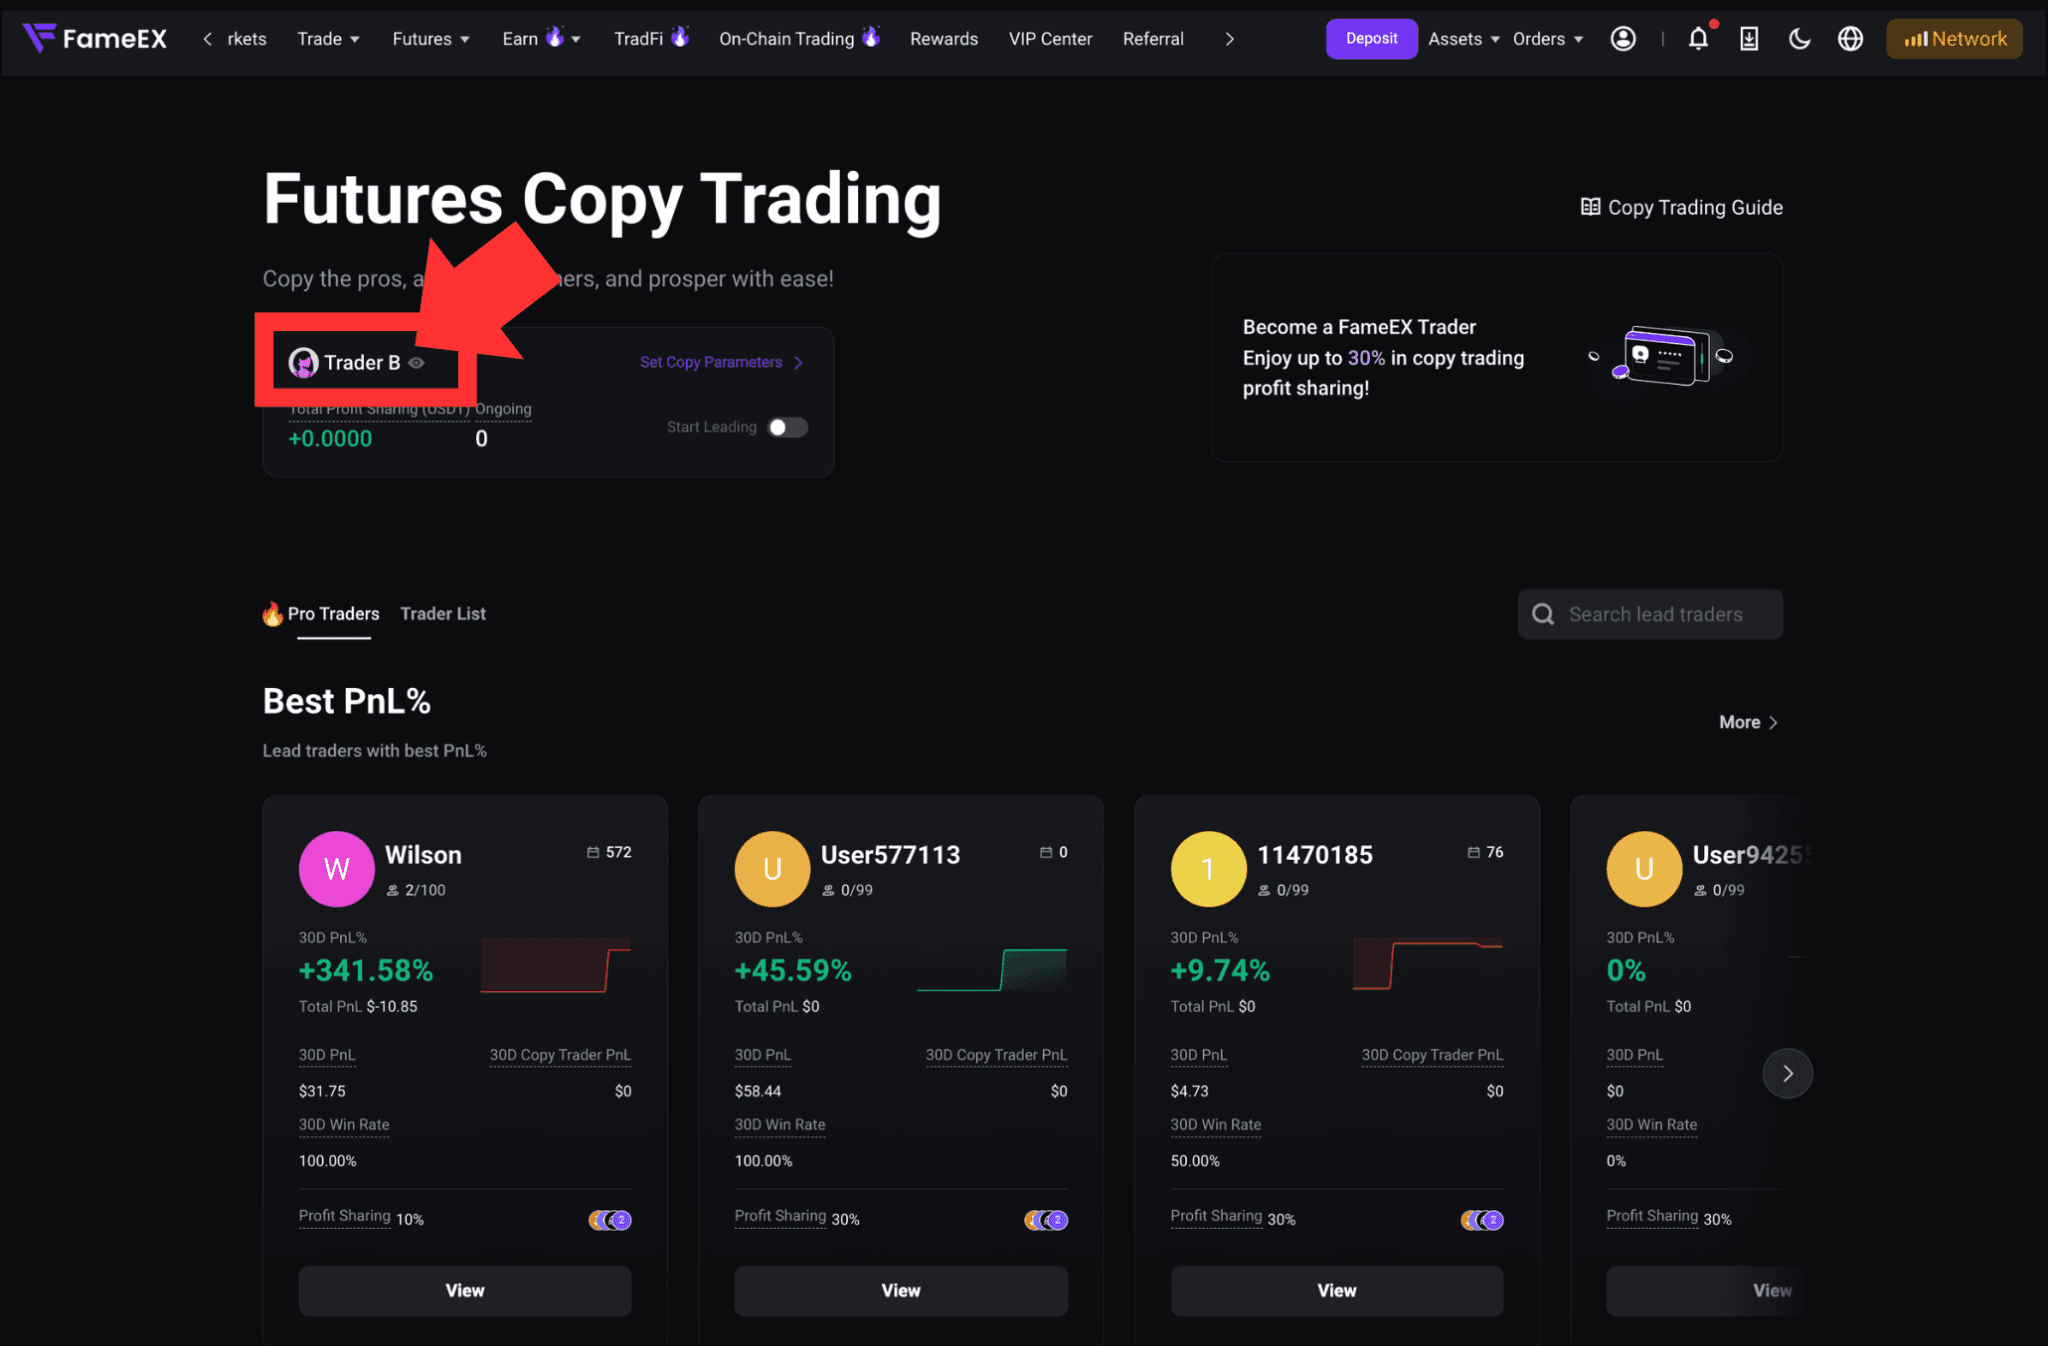
Task: Click the search magnifier icon
Action: pyautogui.click(x=1543, y=614)
